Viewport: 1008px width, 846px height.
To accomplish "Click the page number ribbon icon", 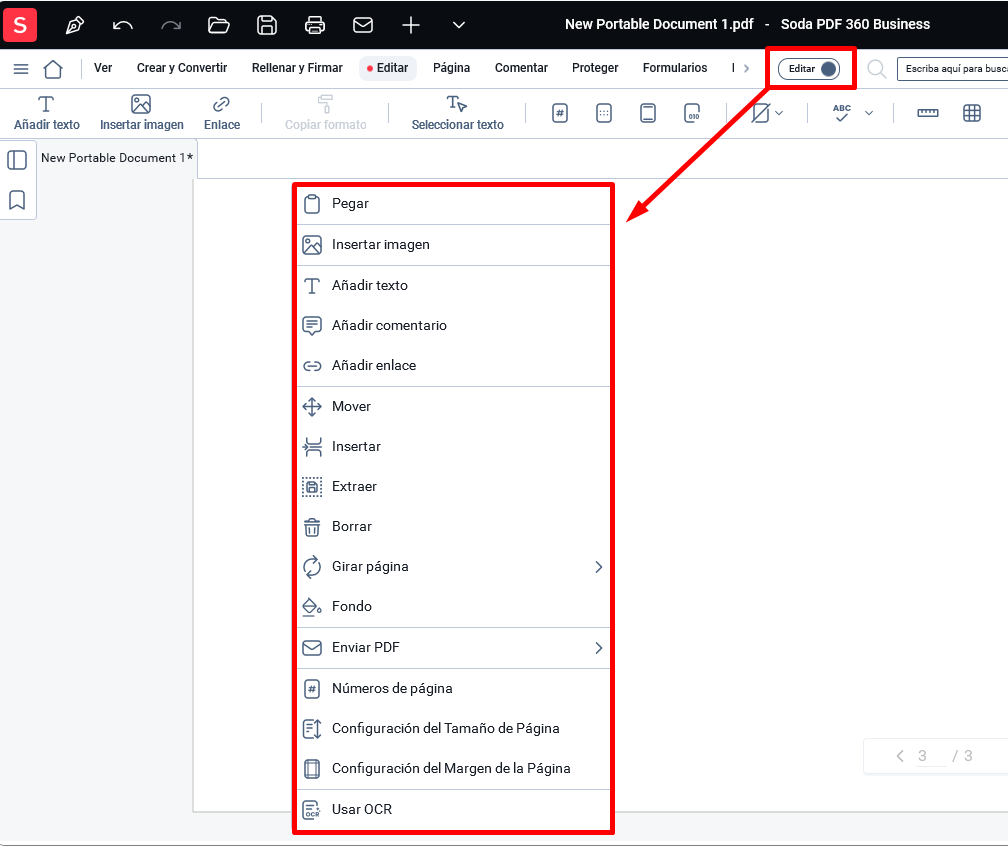I will point(560,113).
